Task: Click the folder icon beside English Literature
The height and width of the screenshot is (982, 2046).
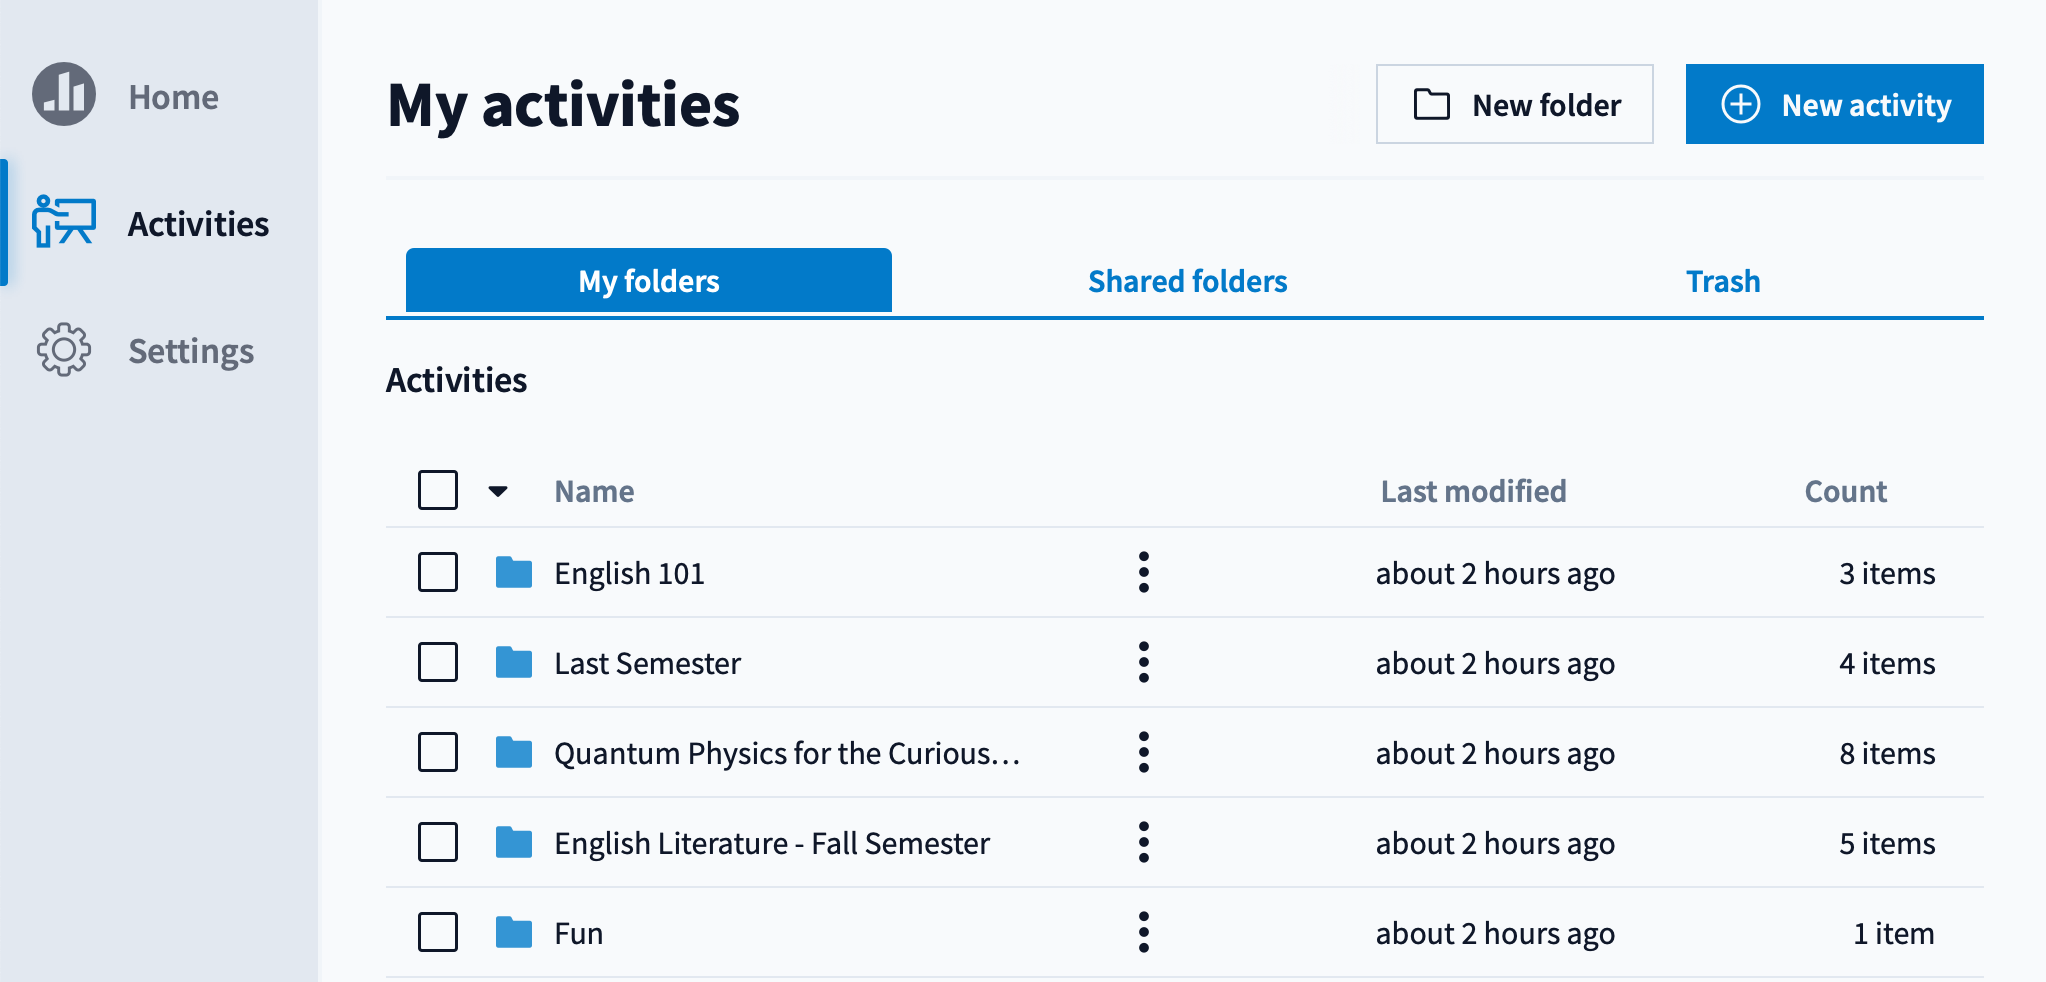Action: [x=514, y=842]
